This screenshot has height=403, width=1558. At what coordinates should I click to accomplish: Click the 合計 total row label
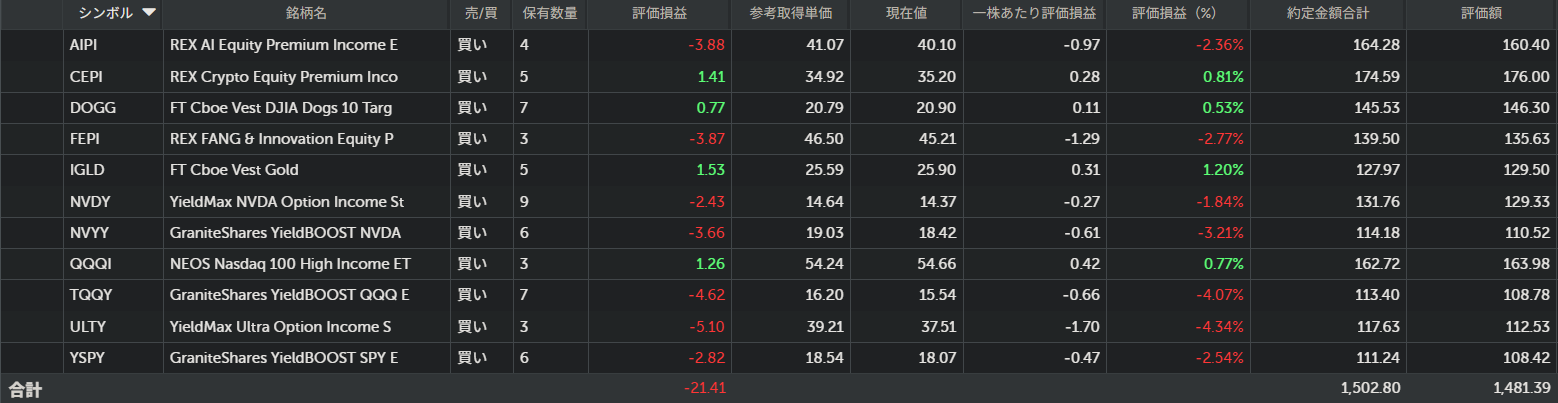(26, 388)
